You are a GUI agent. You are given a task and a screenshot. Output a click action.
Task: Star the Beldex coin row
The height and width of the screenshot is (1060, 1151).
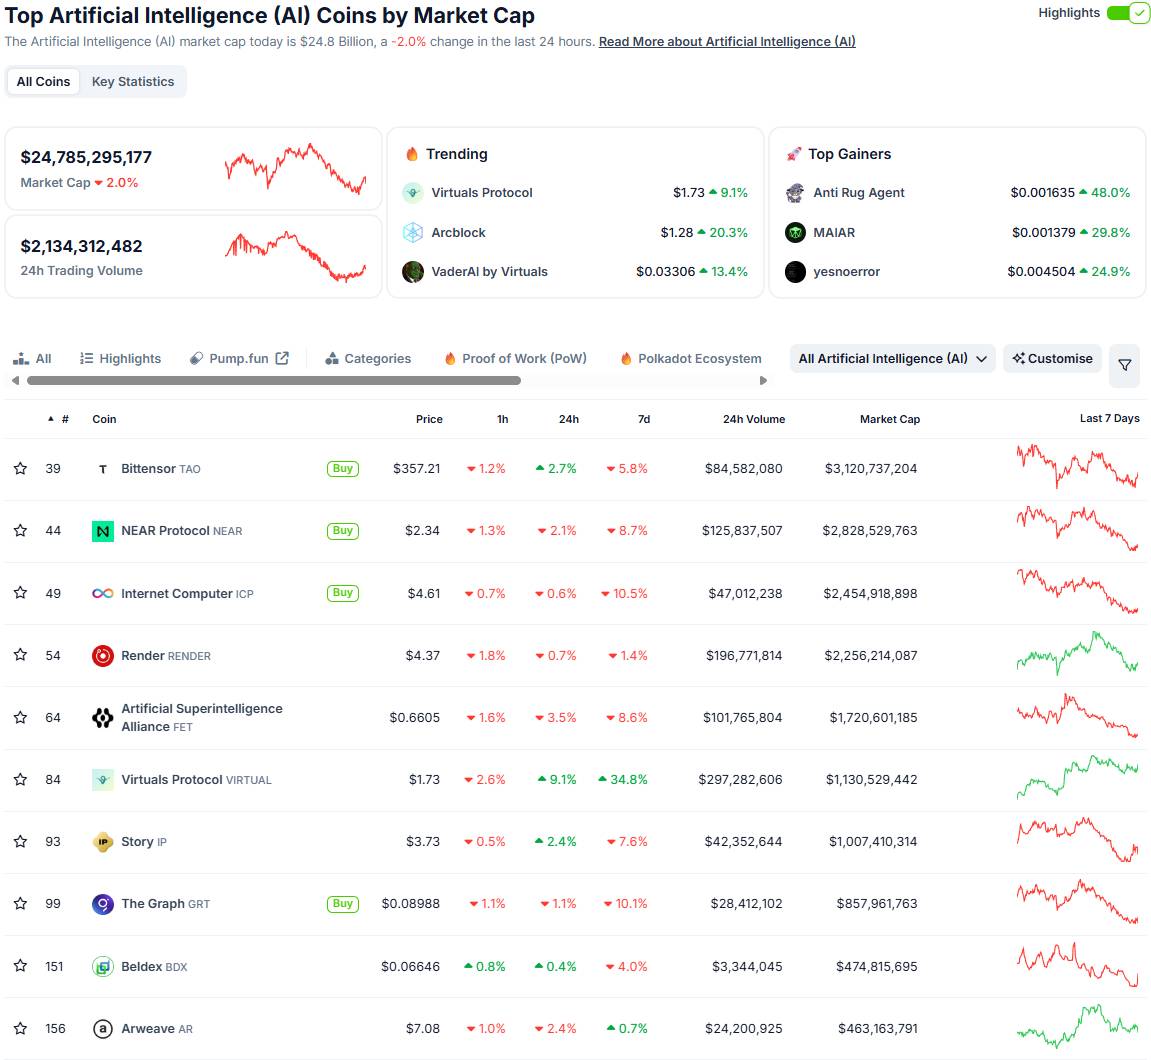(21, 966)
